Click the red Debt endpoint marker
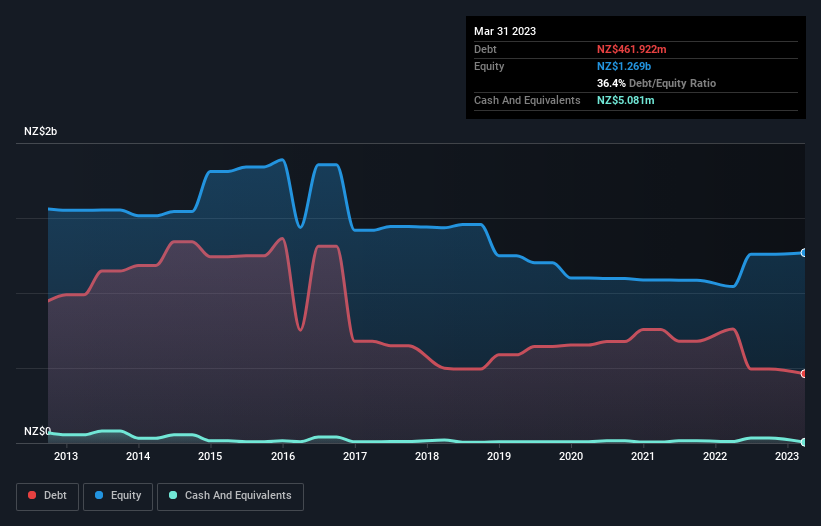This screenshot has width=821, height=526. pos(804,374)
